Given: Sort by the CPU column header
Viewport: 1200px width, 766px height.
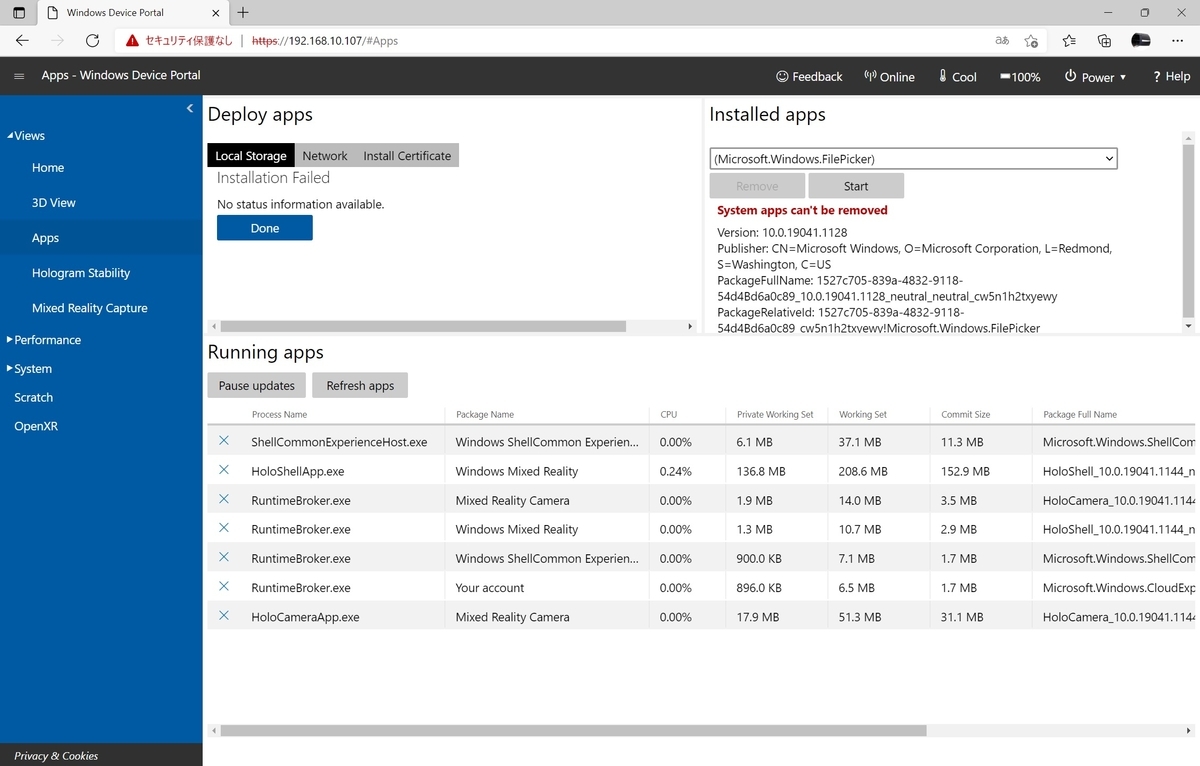Looking at the screenshot, I should click(x=669, y=414).
